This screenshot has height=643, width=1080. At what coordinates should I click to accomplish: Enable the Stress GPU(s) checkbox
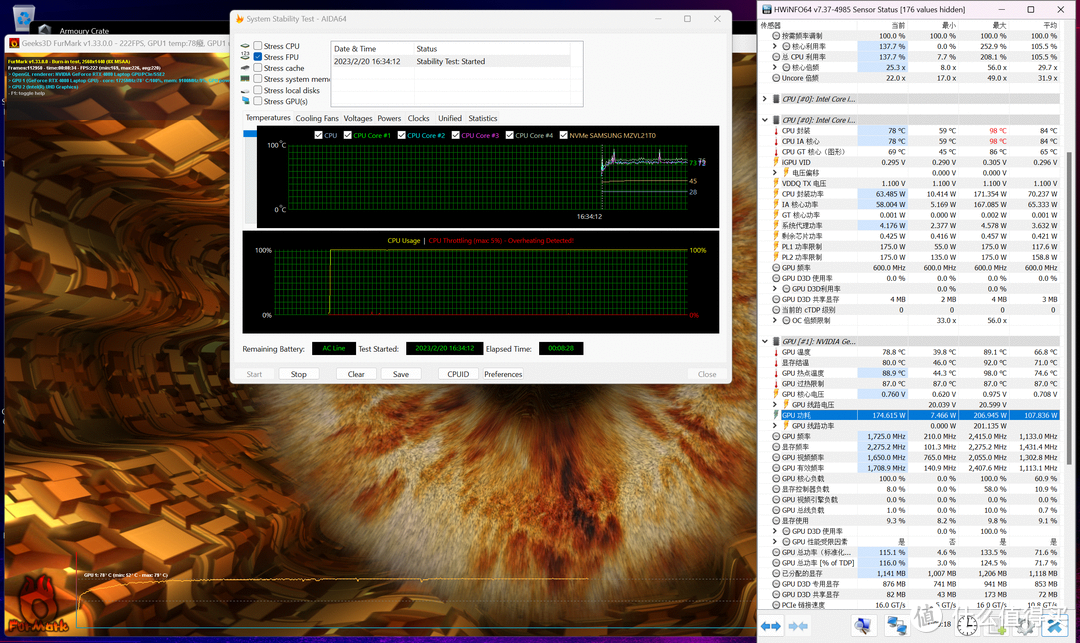(x=258, y=101)
